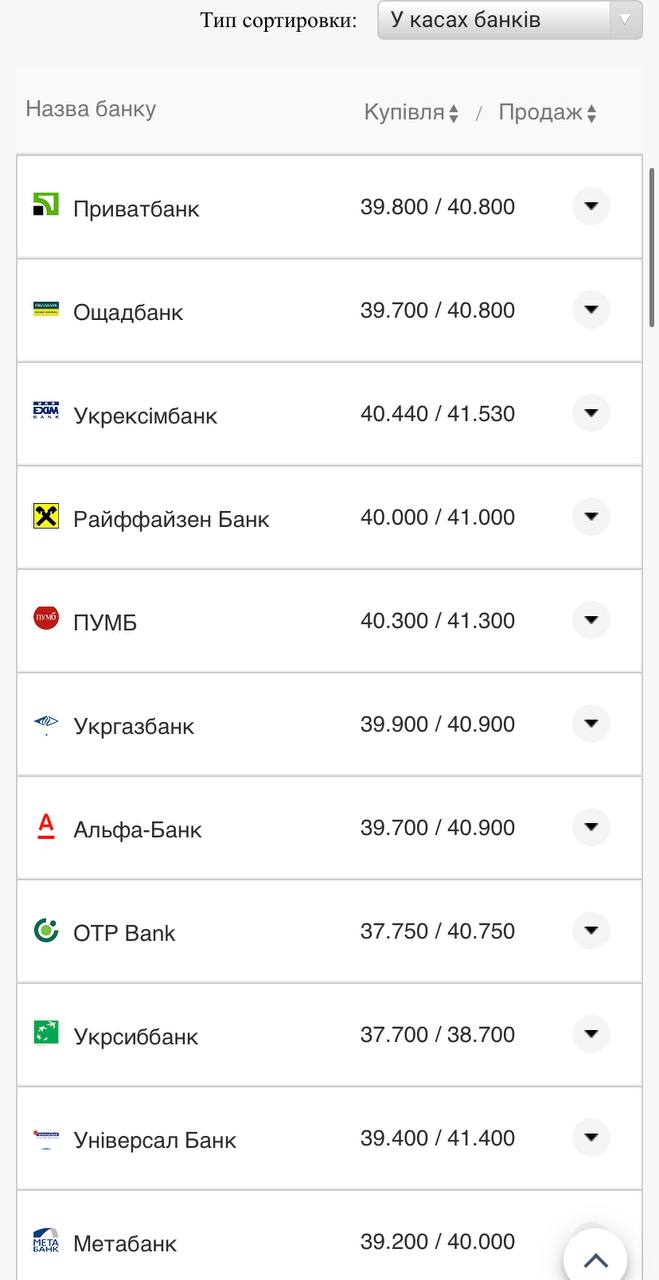This screenshot has width=659, height=1280.
Task: Click the Ощадбанк logo icon
Action: [46, 309]
